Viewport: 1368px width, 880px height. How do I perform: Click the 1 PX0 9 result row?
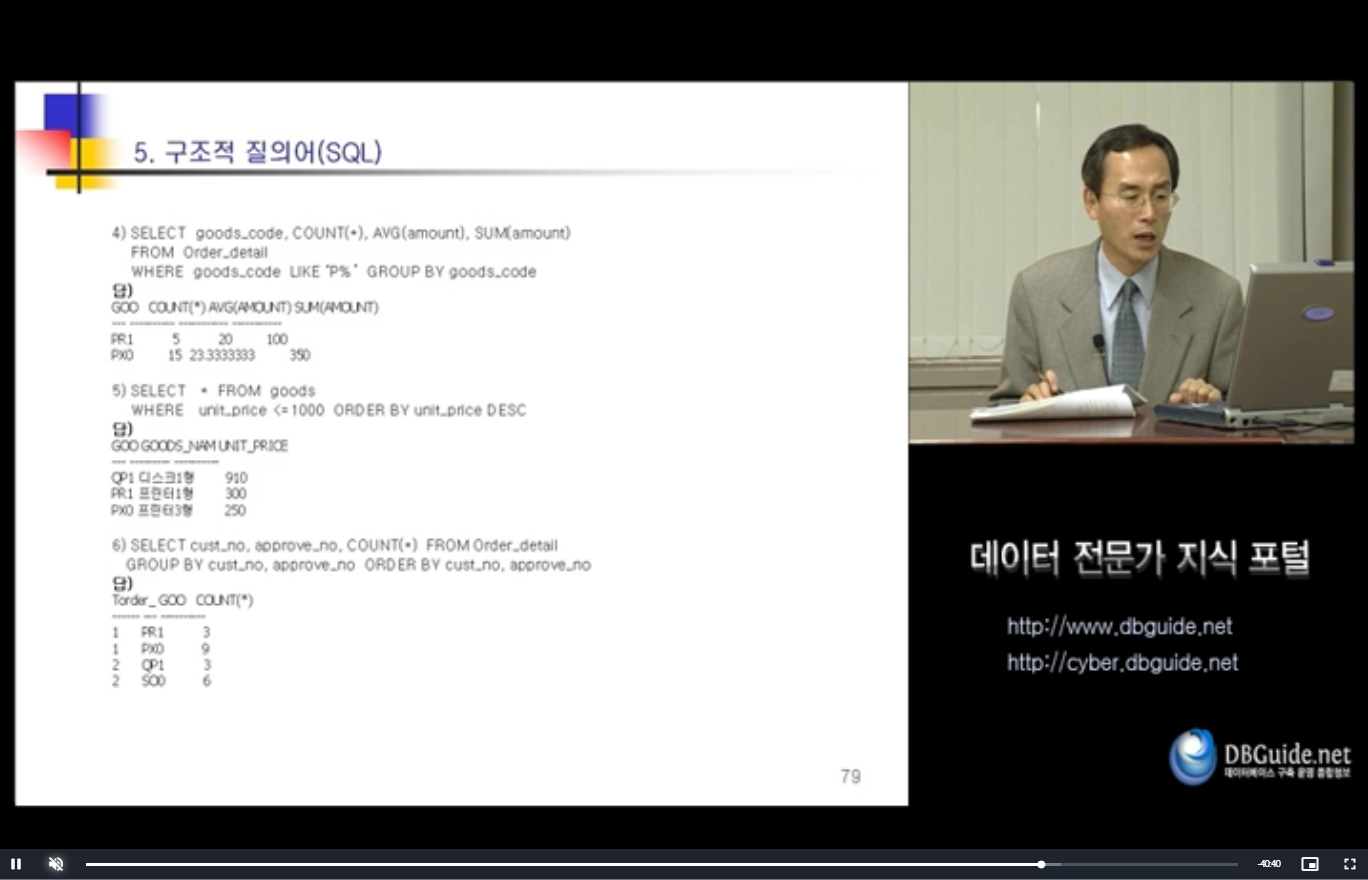click(160, 649)
